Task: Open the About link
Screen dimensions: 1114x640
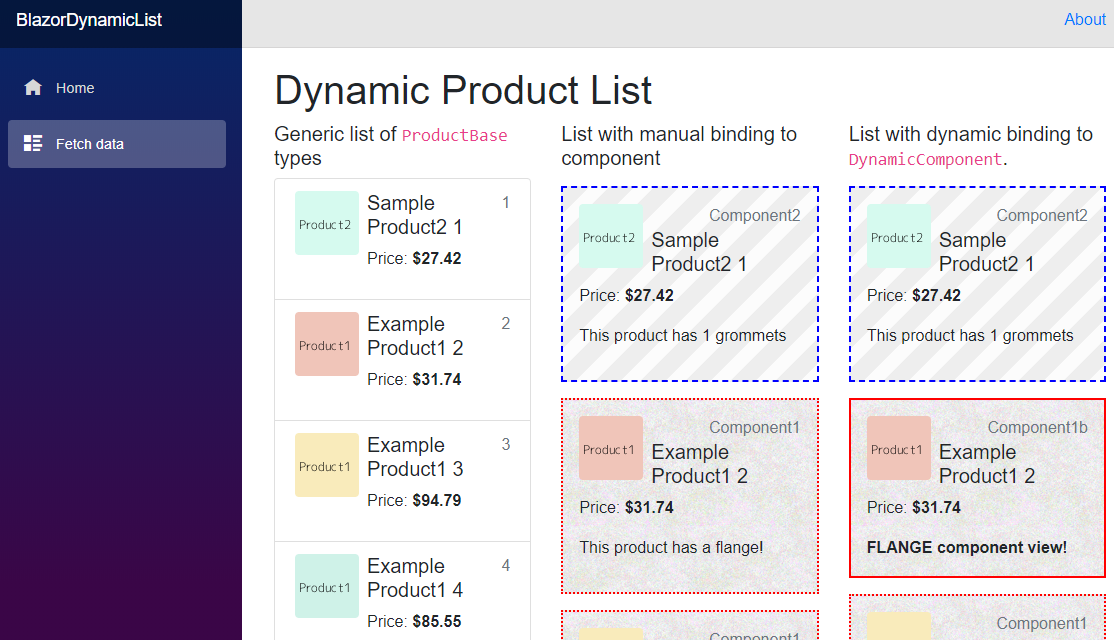Action: 1084,20
